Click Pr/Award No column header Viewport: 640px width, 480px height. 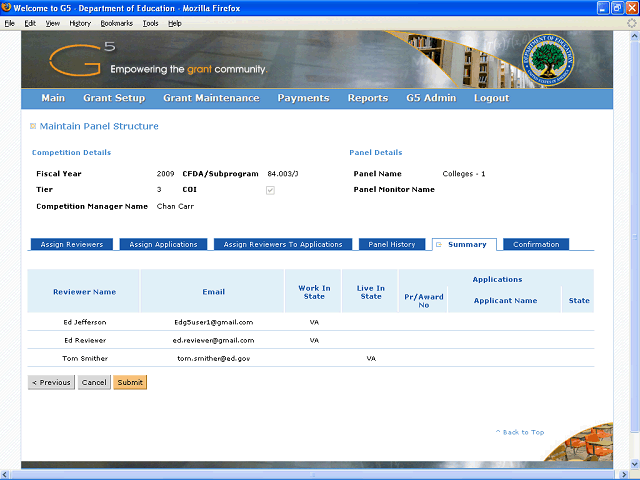[x=424, y=301]
